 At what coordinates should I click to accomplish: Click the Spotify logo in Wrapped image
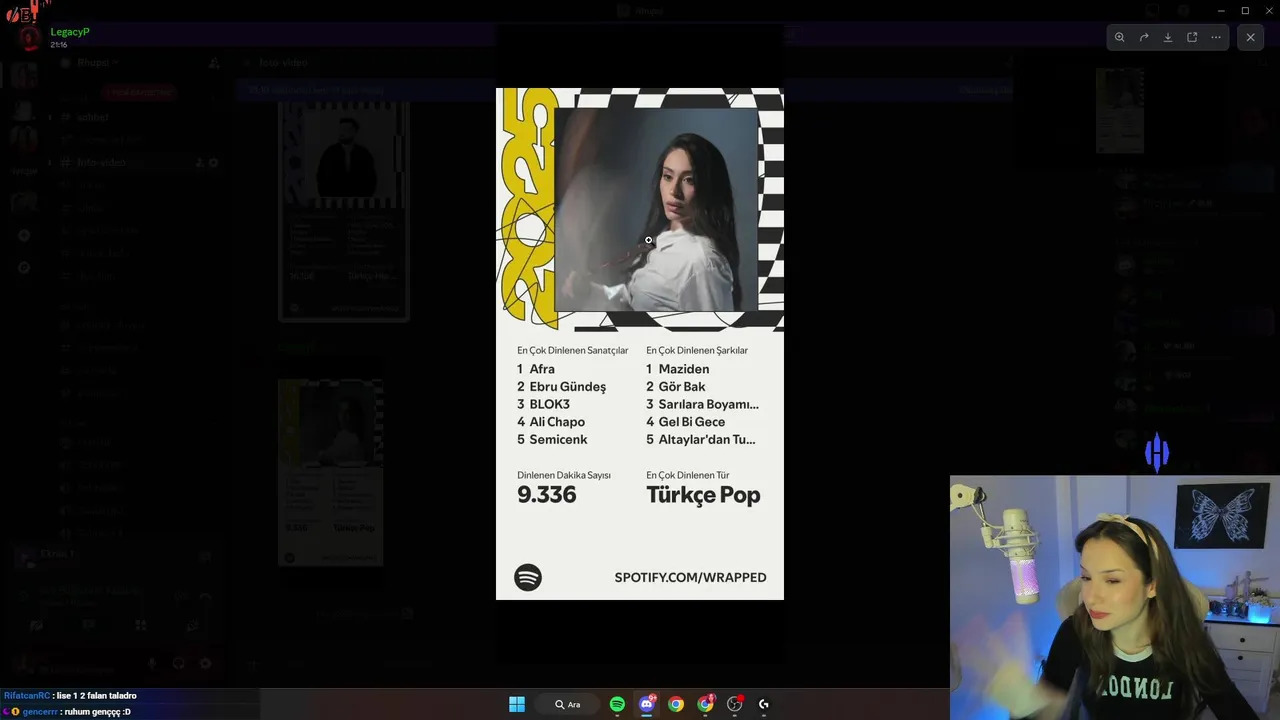tap(528, 577)
